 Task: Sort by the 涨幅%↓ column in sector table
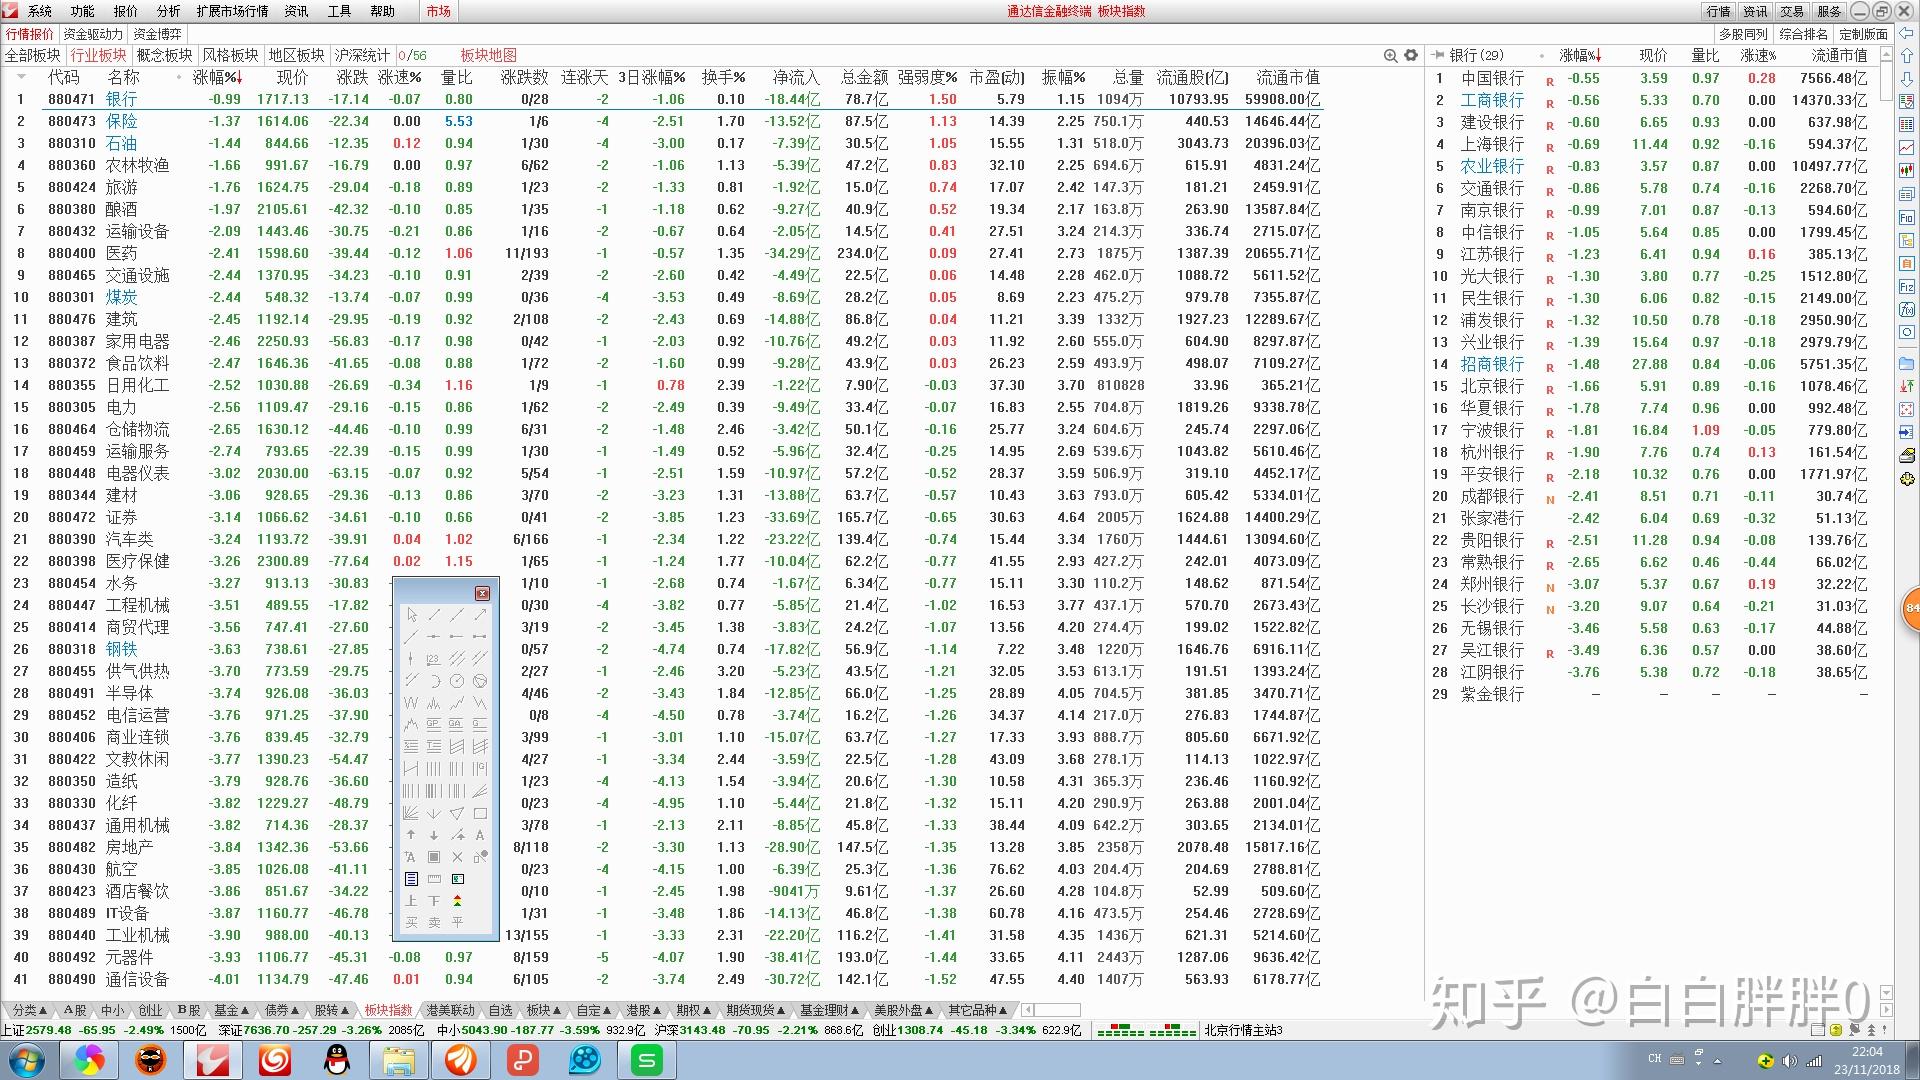[x=218, y=77]
